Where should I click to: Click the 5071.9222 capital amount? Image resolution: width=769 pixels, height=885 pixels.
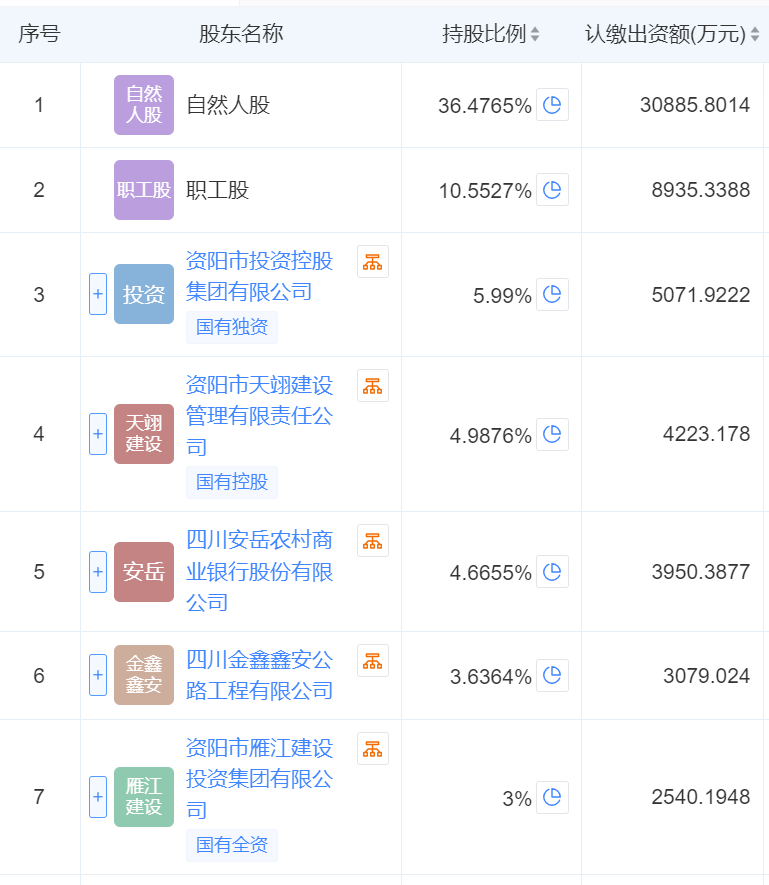point(701,295)
